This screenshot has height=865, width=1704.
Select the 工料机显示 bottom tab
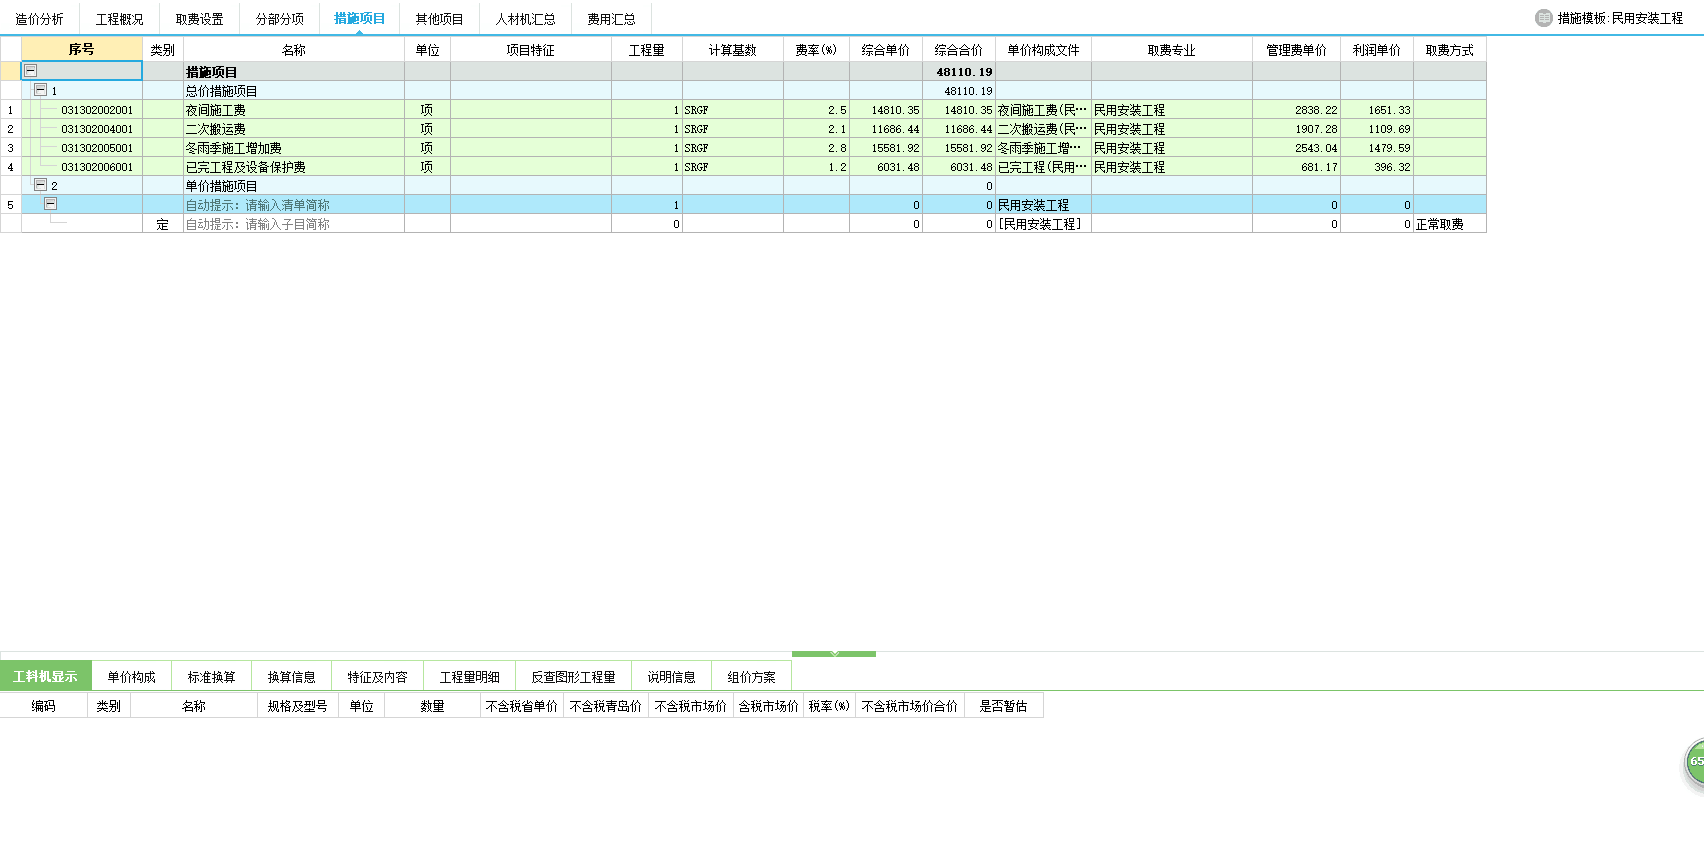point(46,677)
